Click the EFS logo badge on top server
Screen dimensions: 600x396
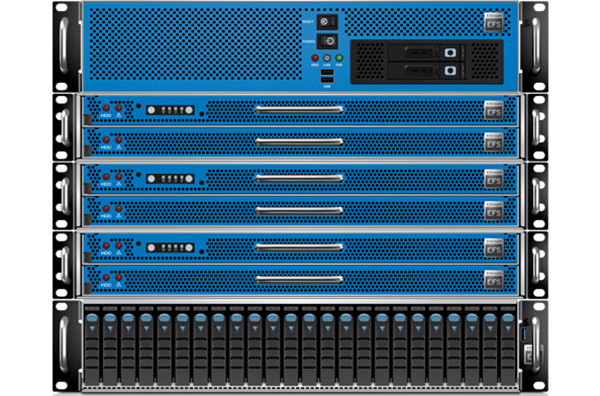[x=494, y=22]
